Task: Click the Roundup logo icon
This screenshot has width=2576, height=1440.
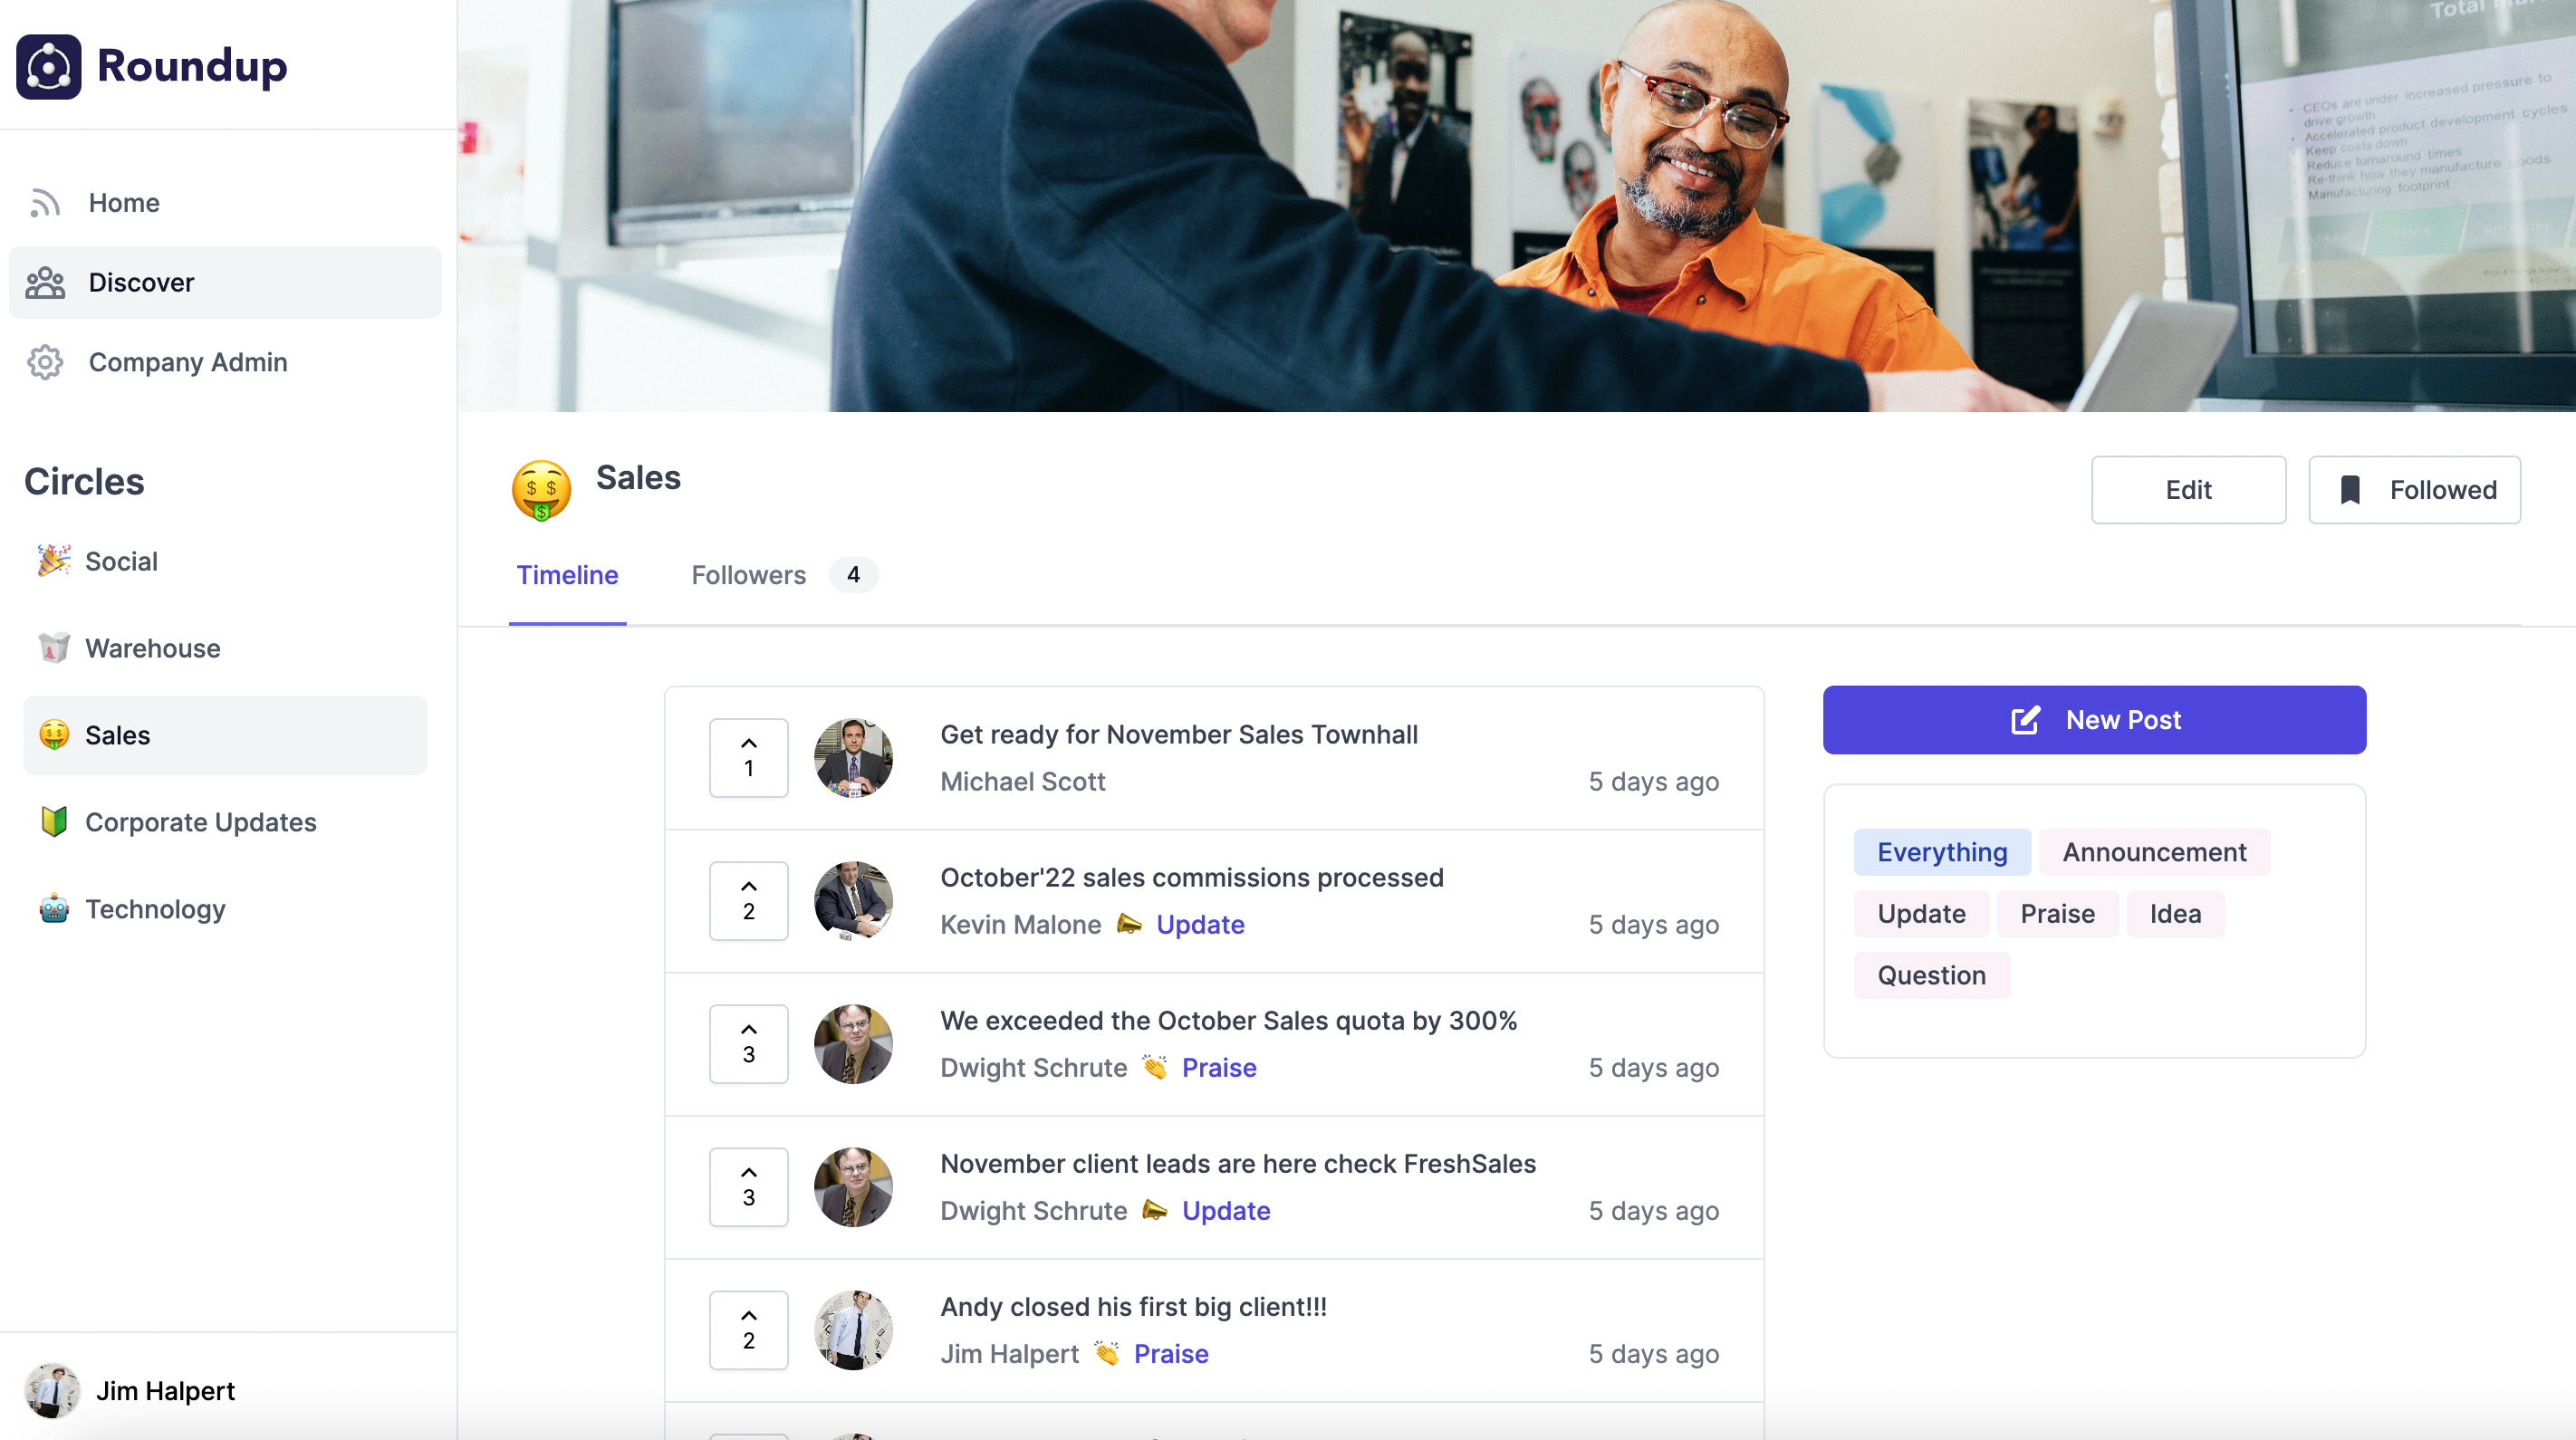Action: [48, 66]
